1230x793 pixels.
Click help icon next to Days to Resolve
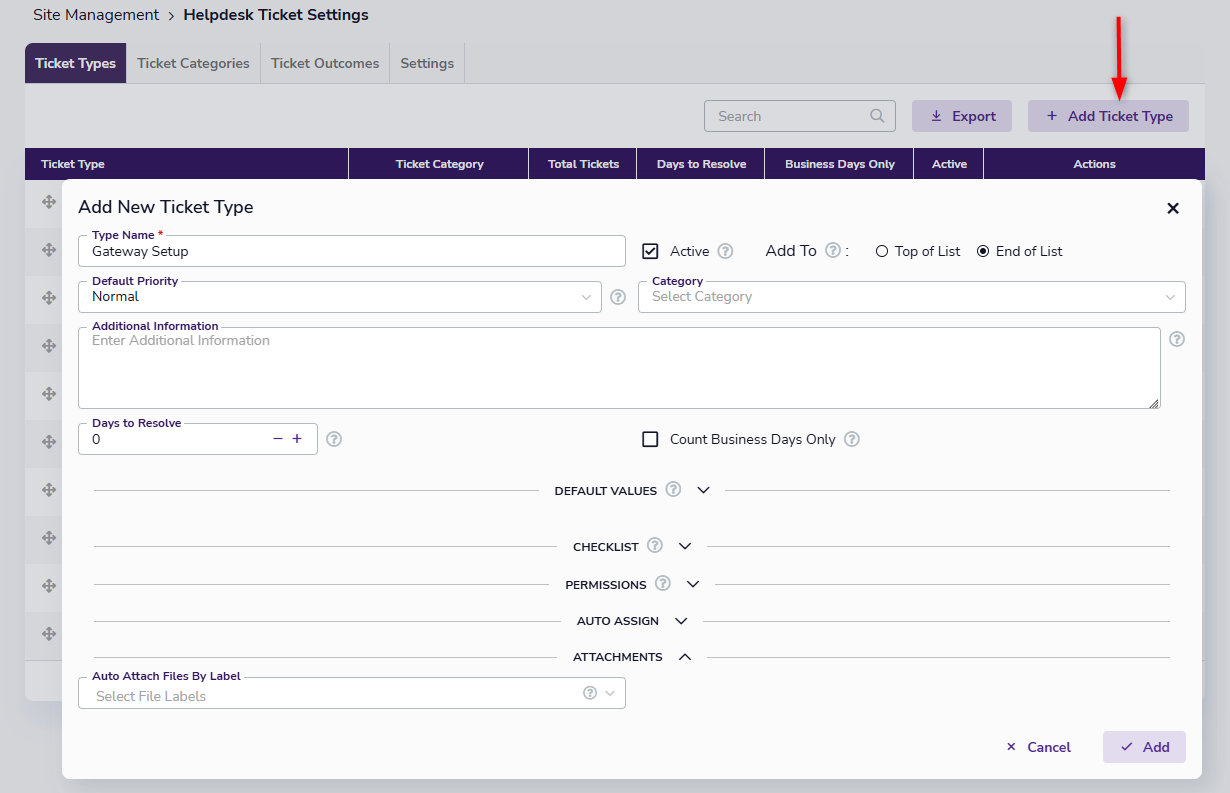click(x=334, y=439)
